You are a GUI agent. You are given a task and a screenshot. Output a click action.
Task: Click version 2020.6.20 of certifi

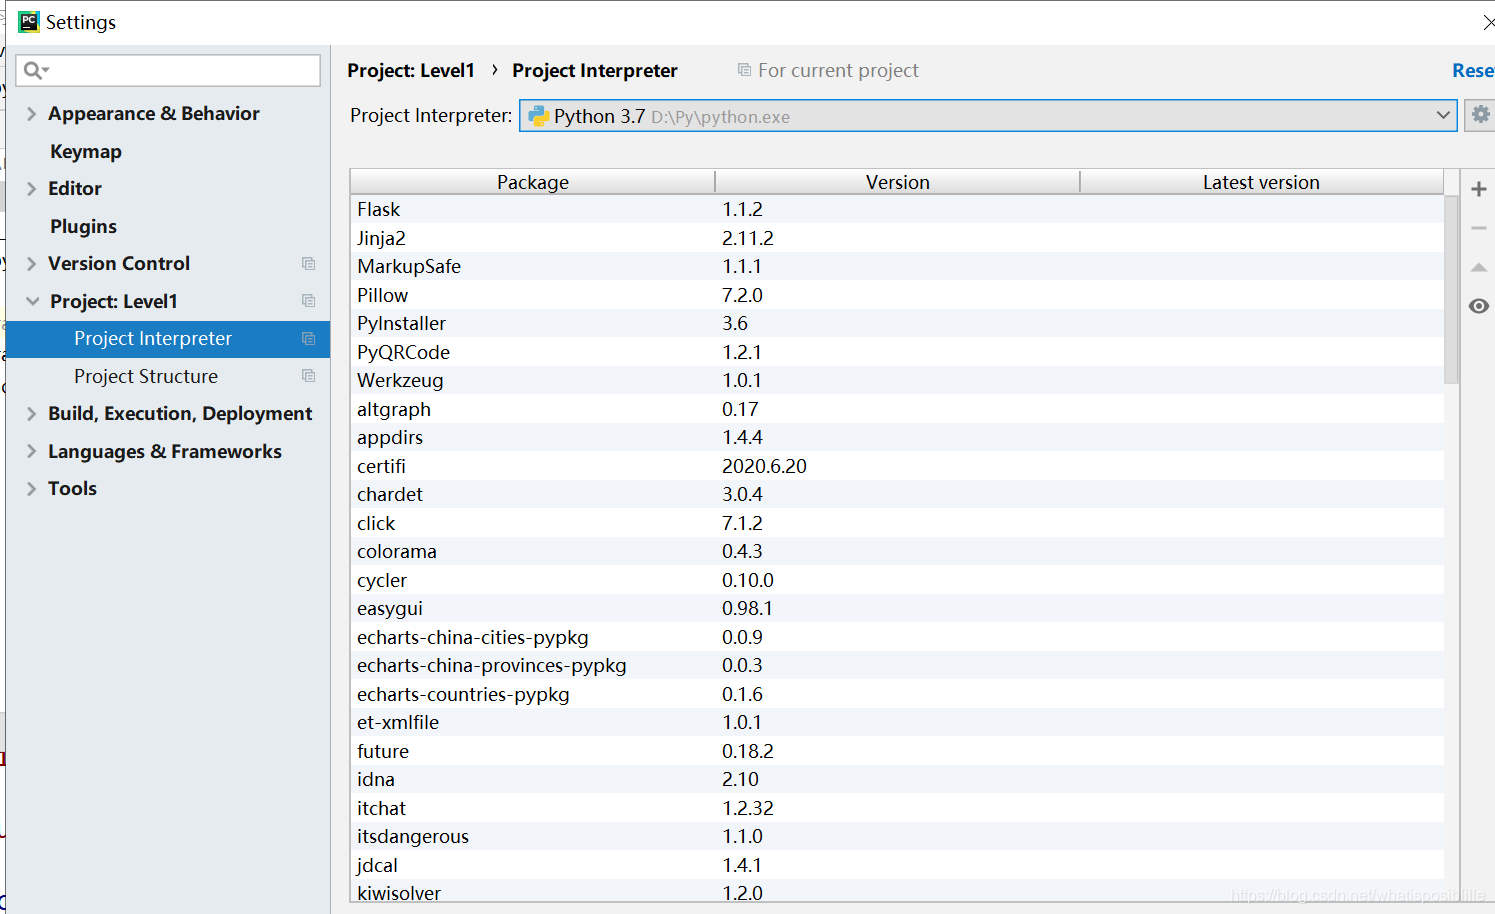pyautogui.click(x=764, y=466)
